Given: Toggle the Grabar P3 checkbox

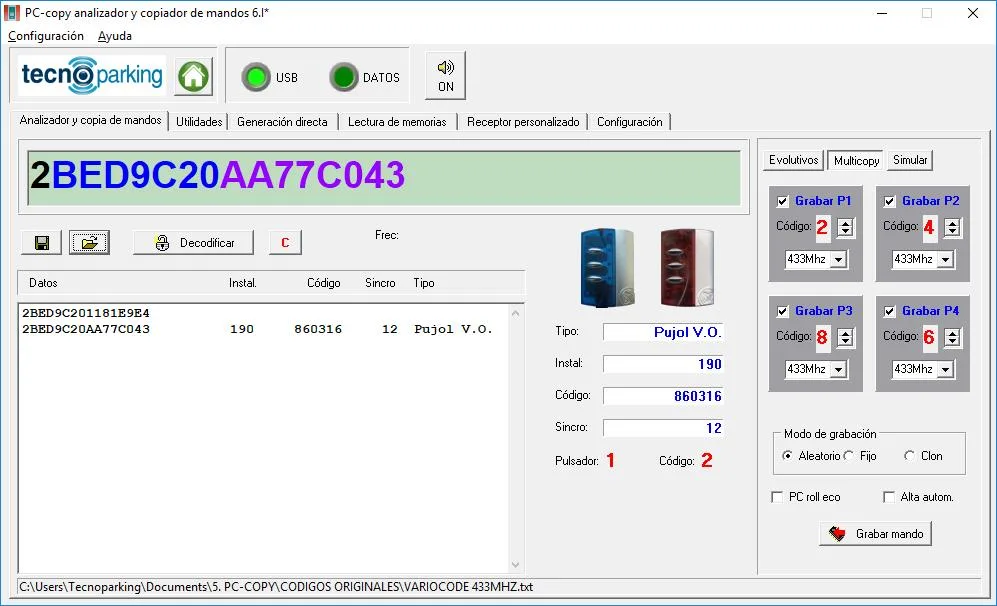Looking at the screenshot, I should (x=783, y=312).
